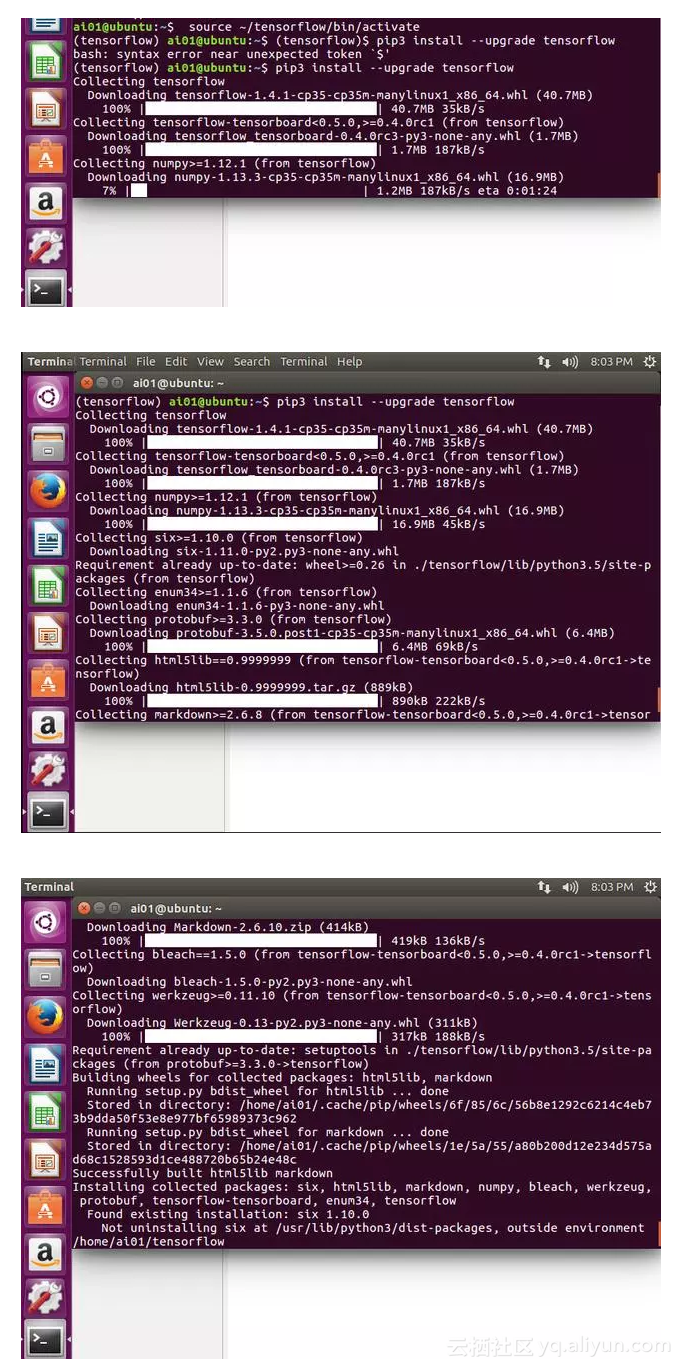Image resolution: width=682 pixels, height=1368 pixels.
Task: Open LibreOffice Impress in the top screenshot's launcher
Action: click(x=45, y=108)
